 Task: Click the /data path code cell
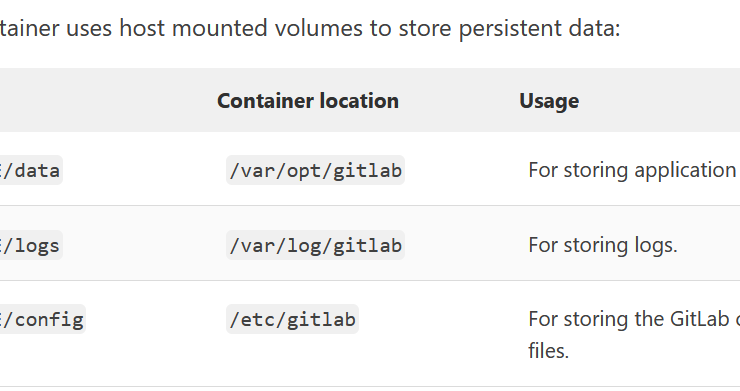point(31,170)
